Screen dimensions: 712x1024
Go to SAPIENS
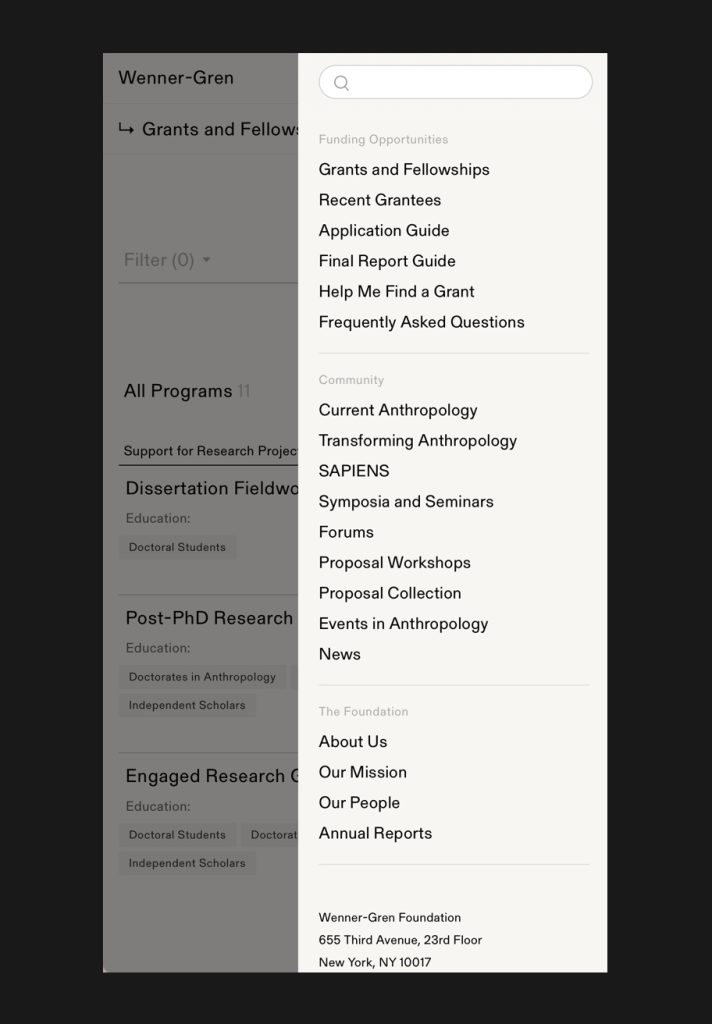coord(354,471)
